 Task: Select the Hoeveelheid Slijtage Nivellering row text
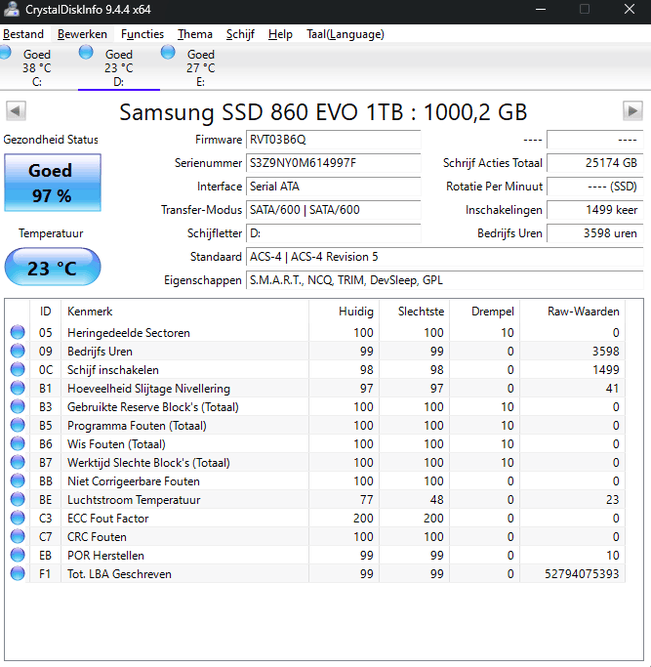click(x=148, y=388)
